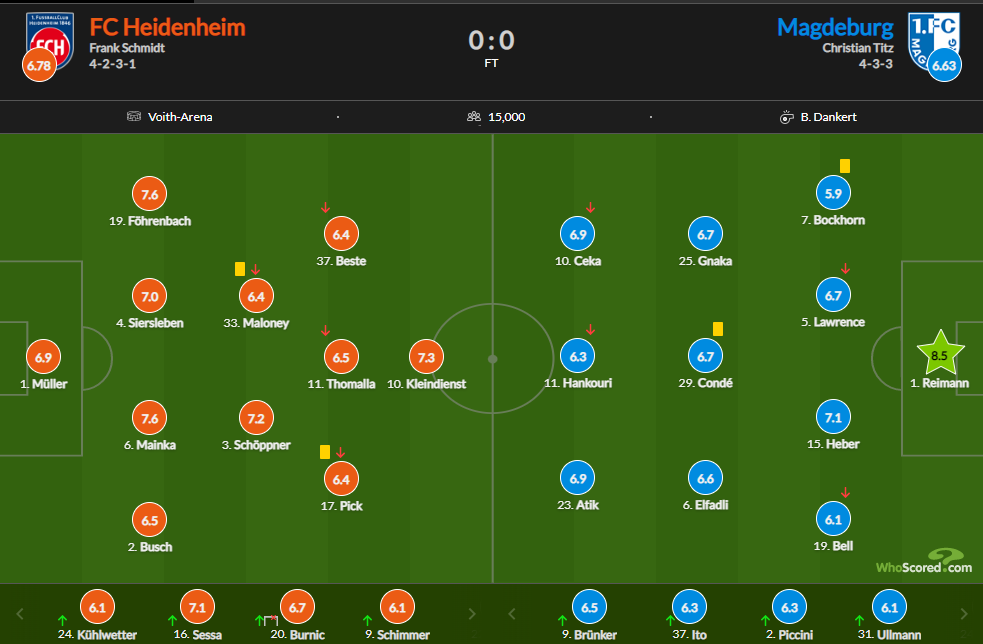Click the yellow card above Condé
Image resolution: width=983 pixels, height=644 pixels.
click(718, 328)
